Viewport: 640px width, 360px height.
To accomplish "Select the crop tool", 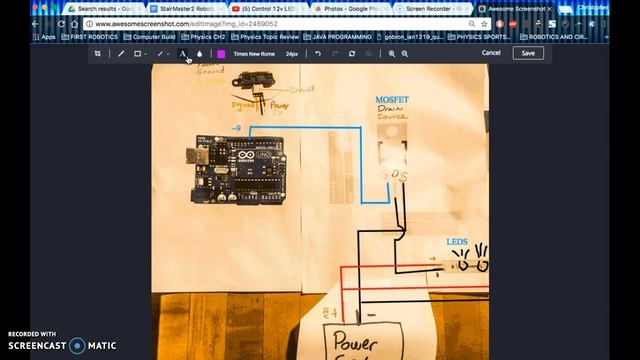I will (x=98, y=53).
